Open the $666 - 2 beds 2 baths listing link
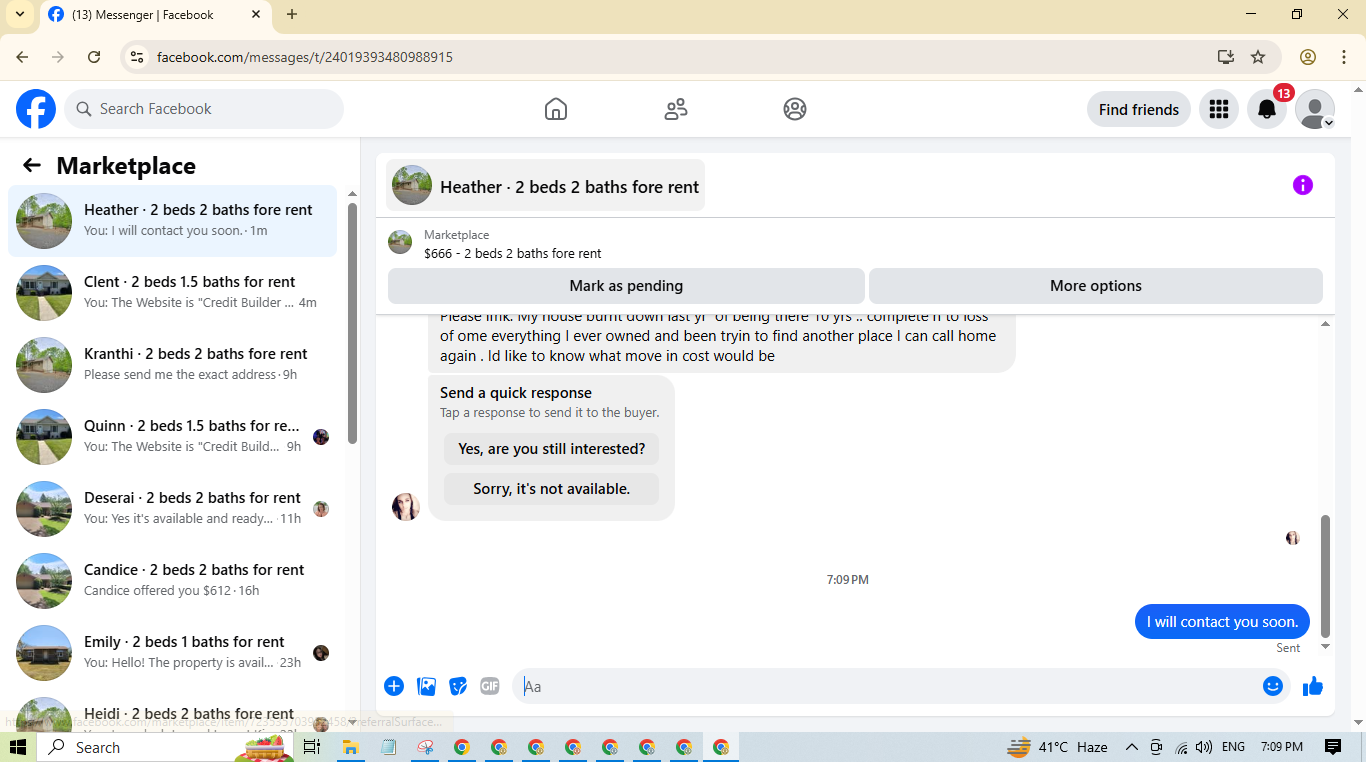Screen dimensions: 1366x762 click(x=513, y=253)
